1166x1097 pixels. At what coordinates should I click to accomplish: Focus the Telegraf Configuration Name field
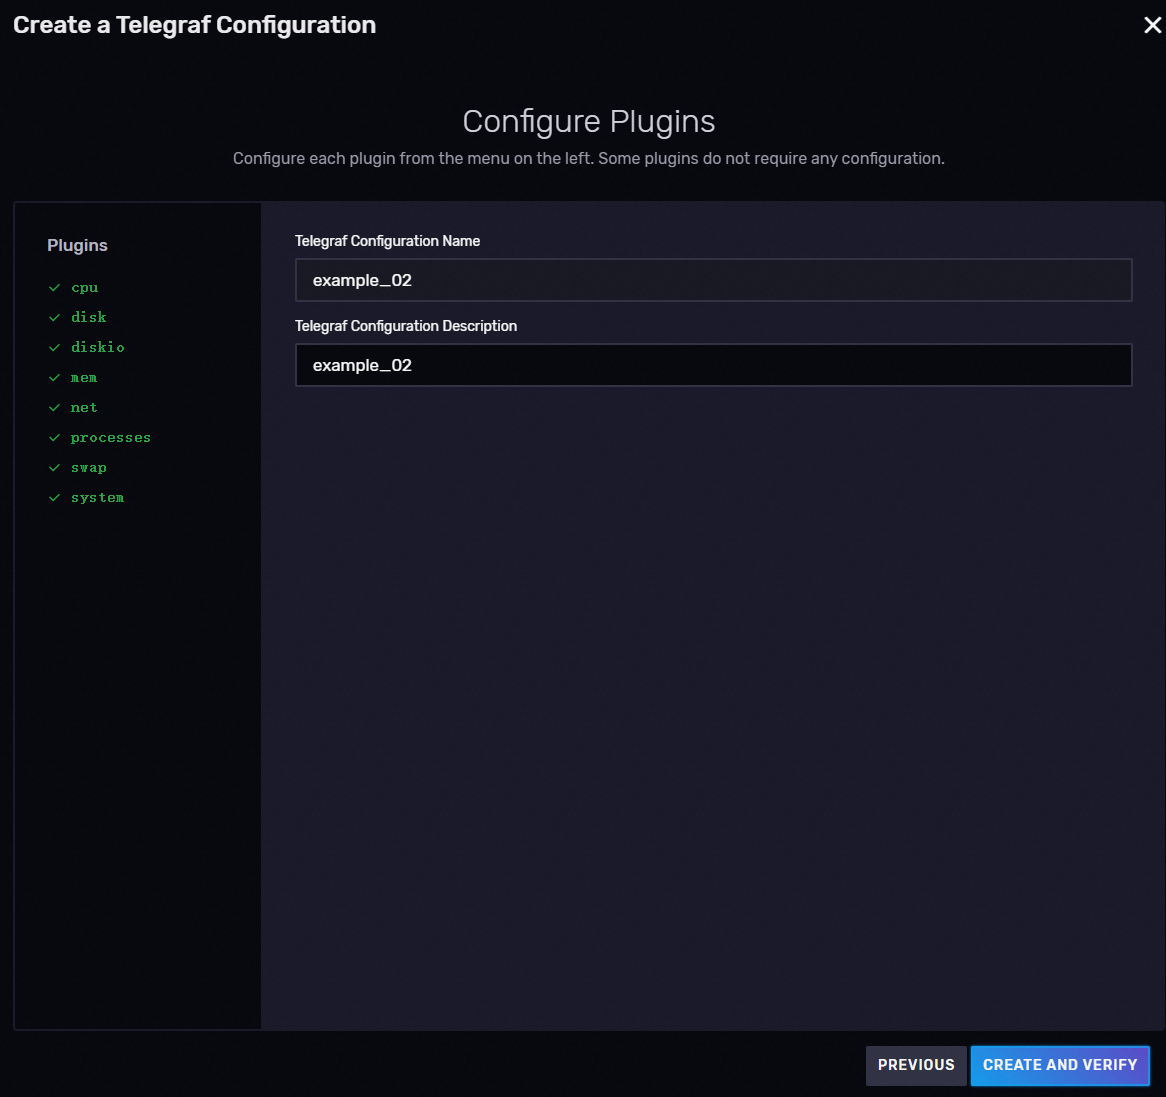(713, 280)
